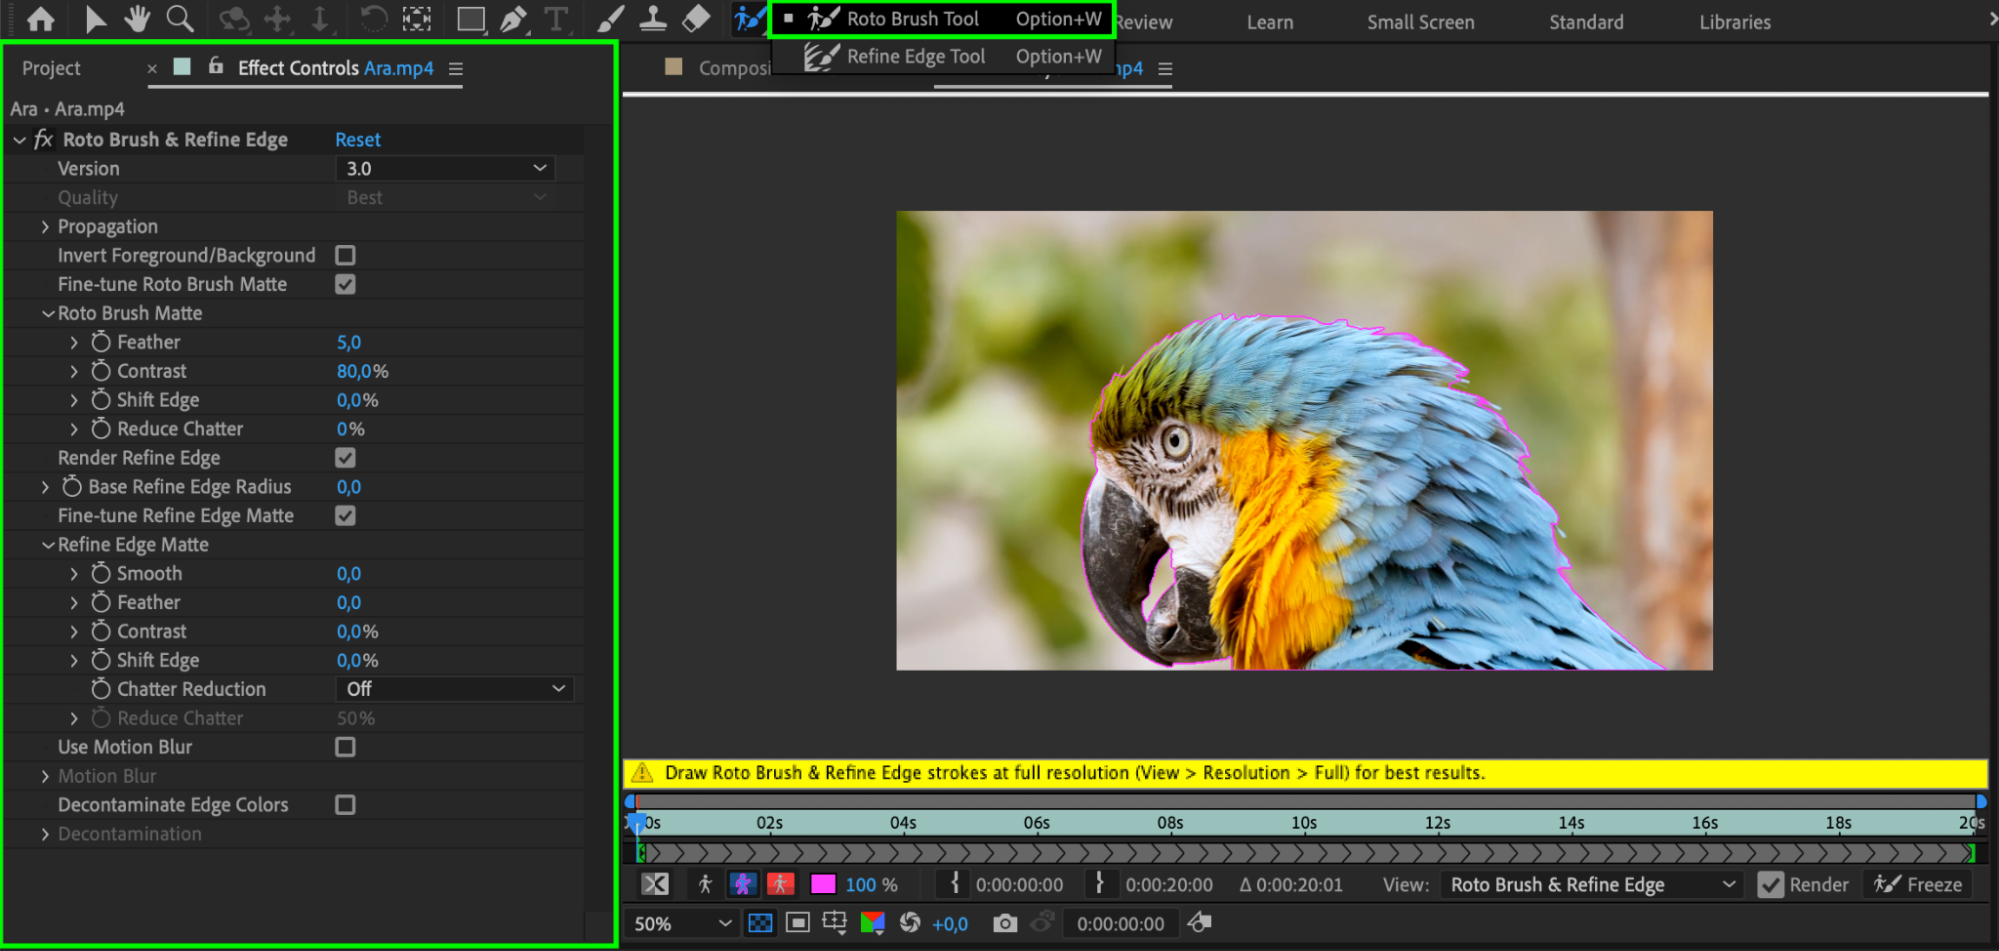Select the Type tool

[556, 19]
